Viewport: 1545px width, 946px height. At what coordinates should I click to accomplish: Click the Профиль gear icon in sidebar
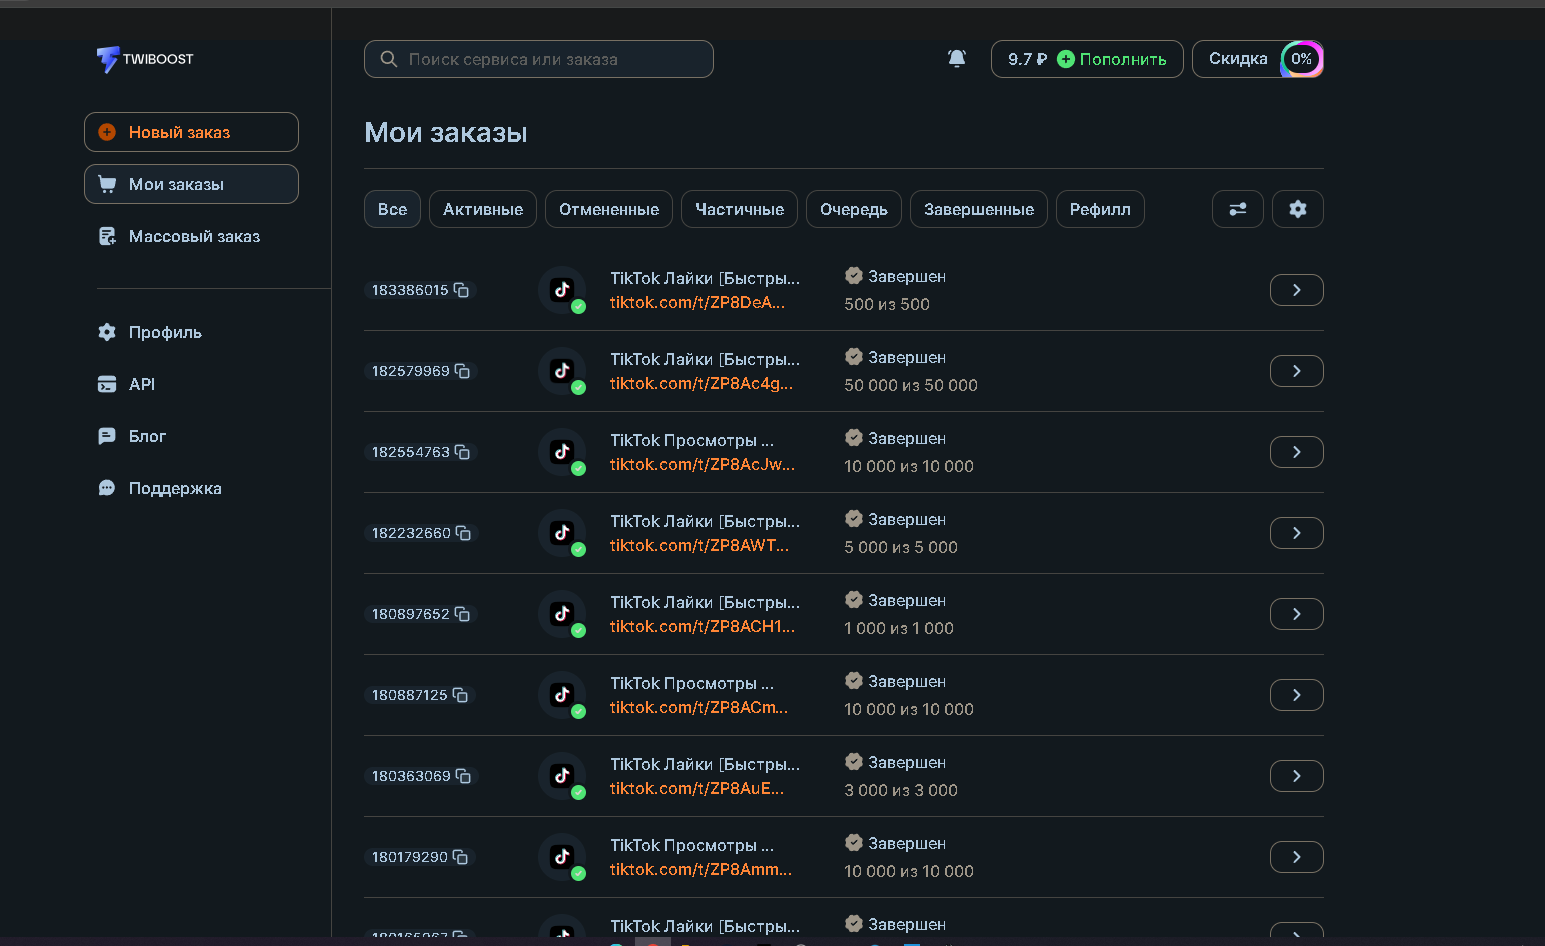coord(107,332)
